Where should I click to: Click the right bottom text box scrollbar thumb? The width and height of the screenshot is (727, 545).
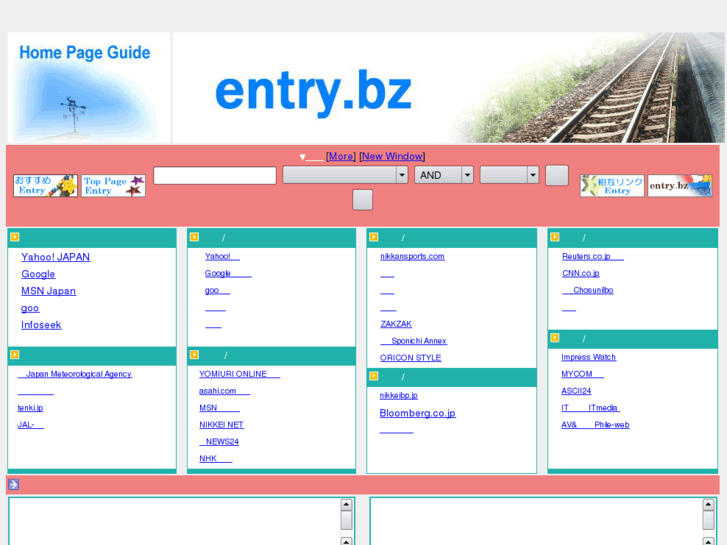tap(708, 520)
